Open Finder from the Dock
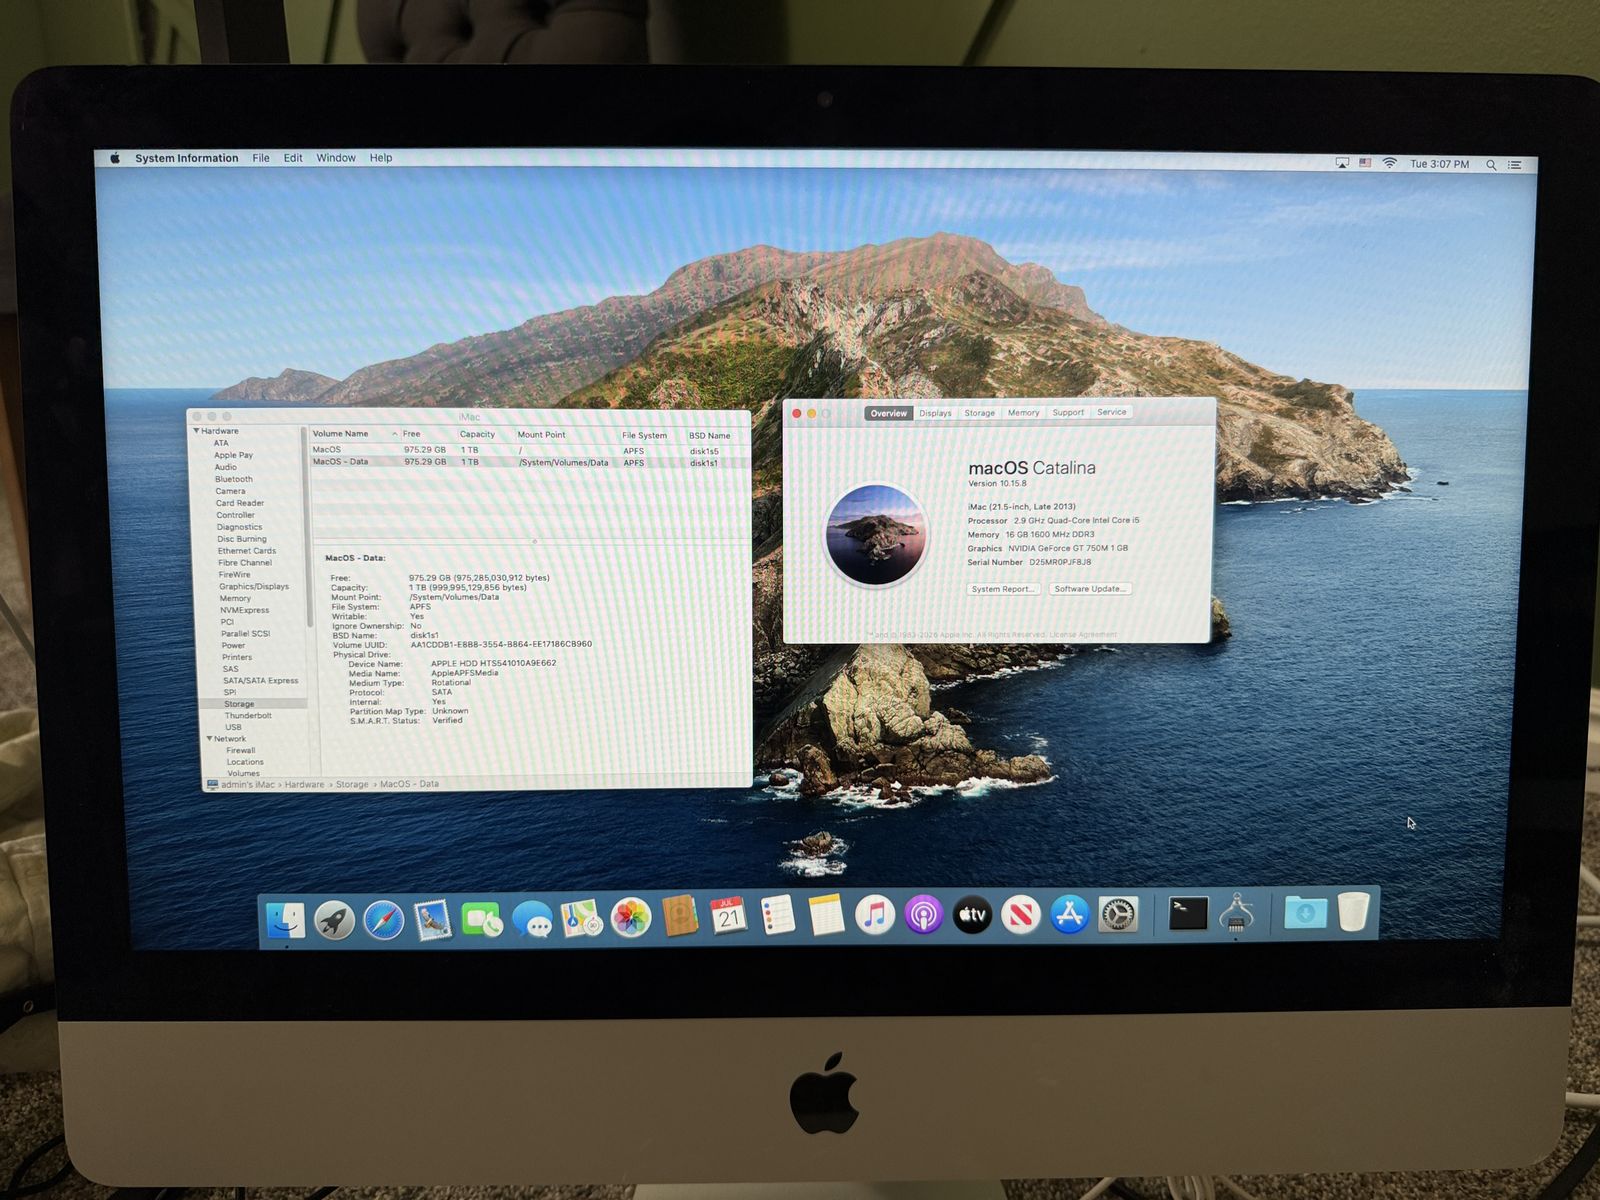 [x=286, y=919]
